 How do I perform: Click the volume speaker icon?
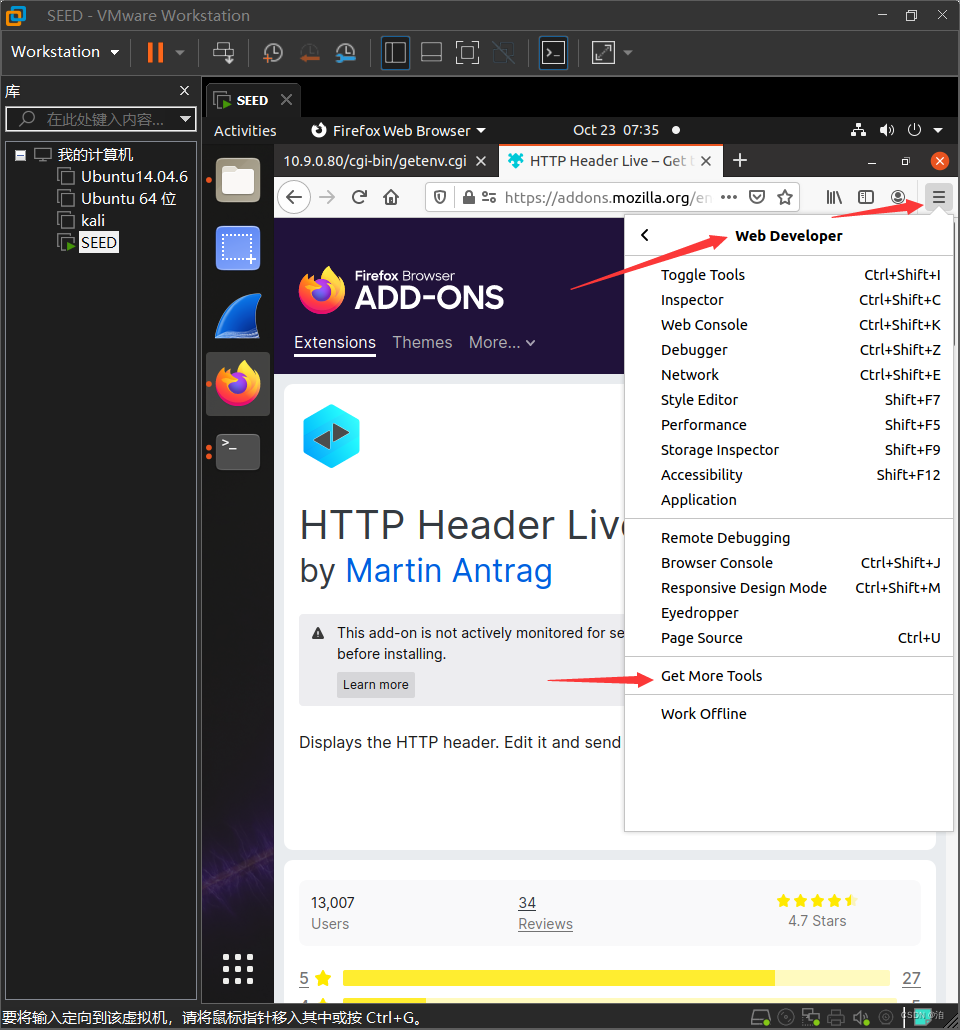(x=887, y=130)
